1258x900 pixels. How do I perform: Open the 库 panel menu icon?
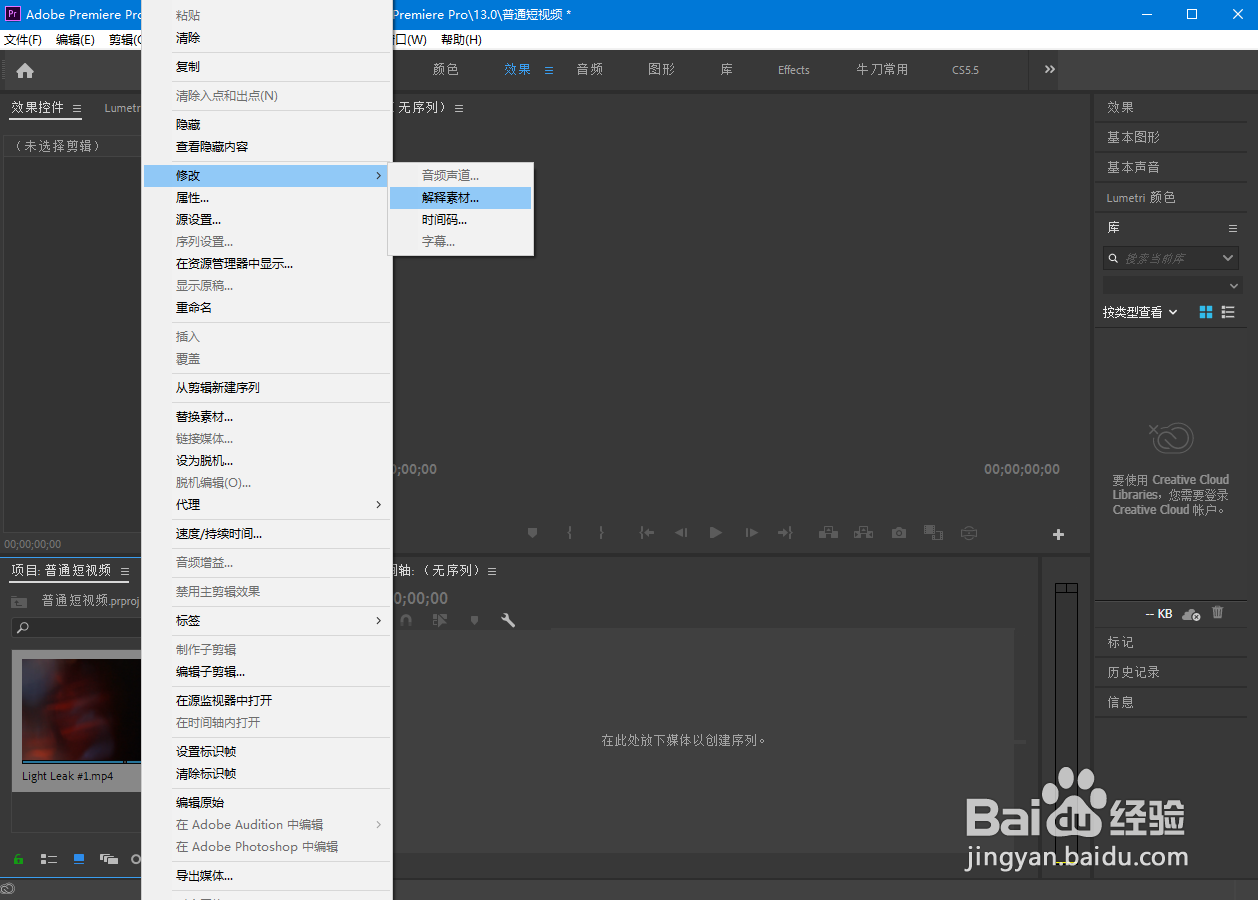pos(1233,228)
